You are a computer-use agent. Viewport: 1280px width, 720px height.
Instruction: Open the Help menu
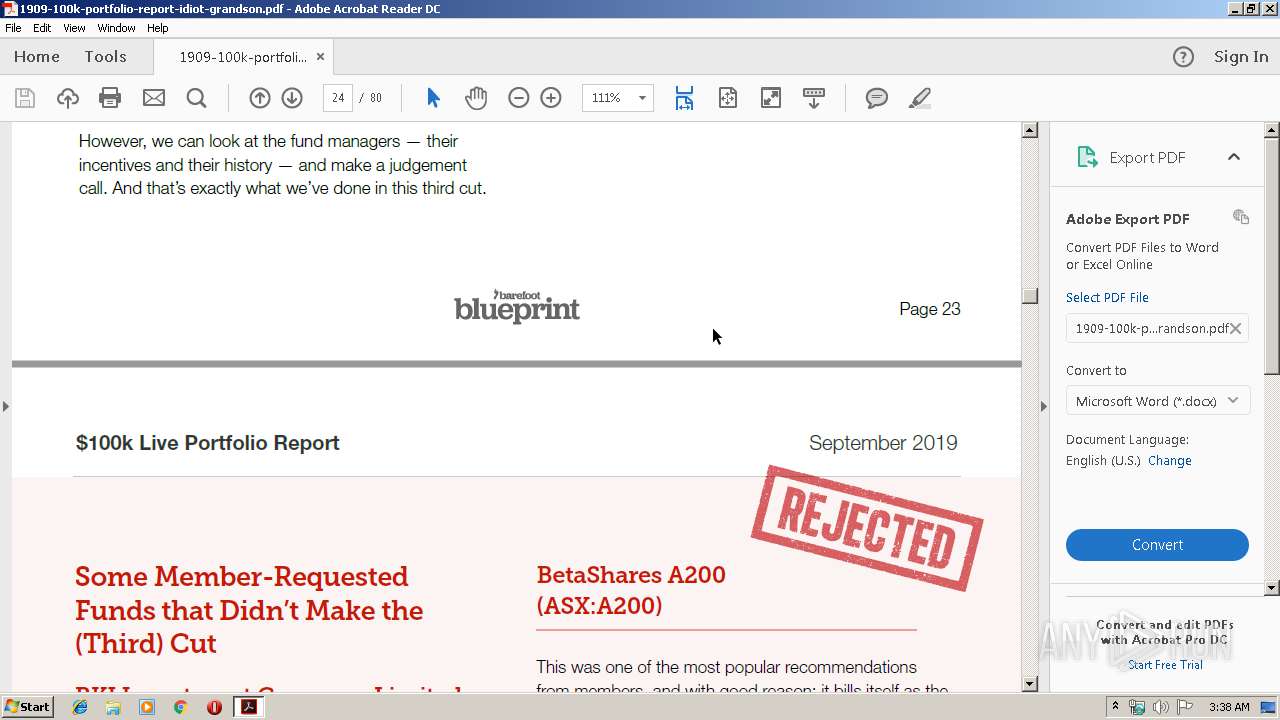coord(157,28)
